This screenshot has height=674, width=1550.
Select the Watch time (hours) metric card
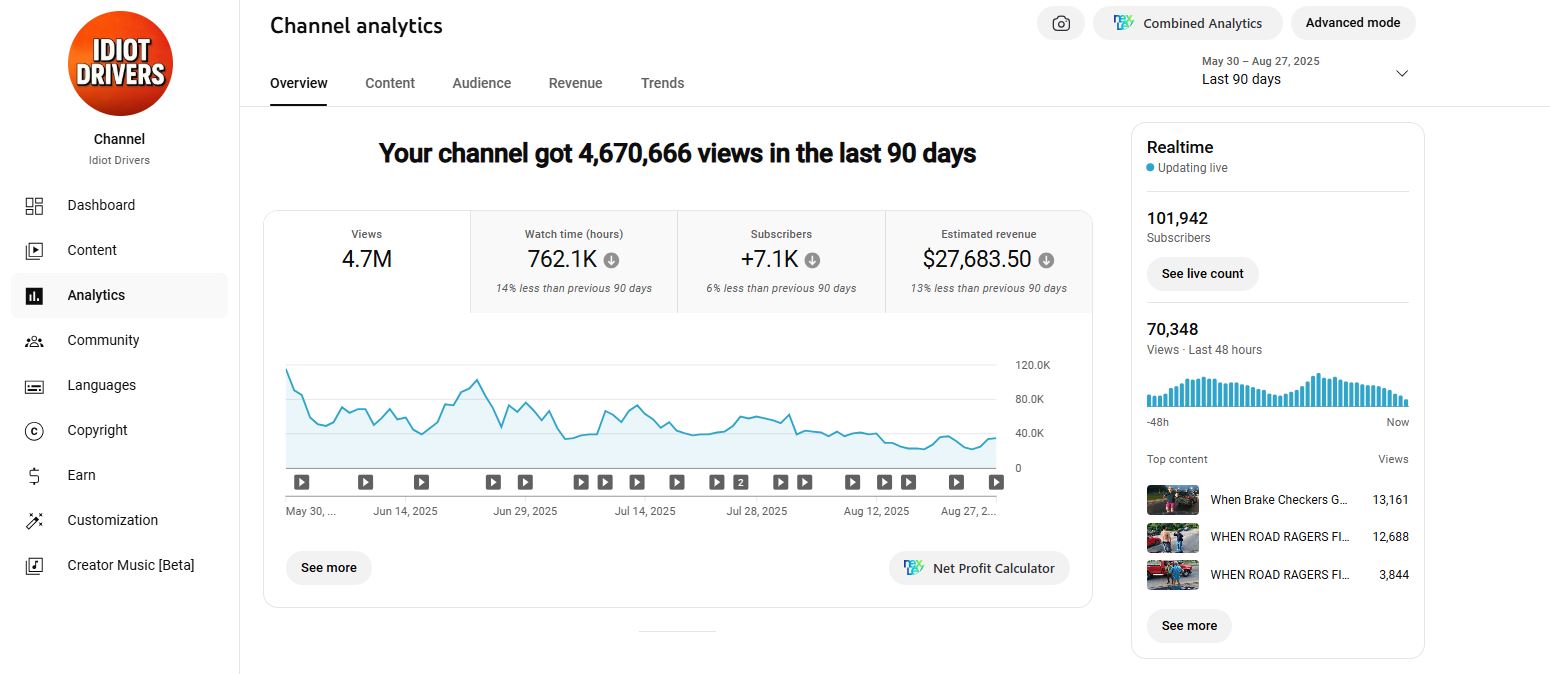click(573, 261)
